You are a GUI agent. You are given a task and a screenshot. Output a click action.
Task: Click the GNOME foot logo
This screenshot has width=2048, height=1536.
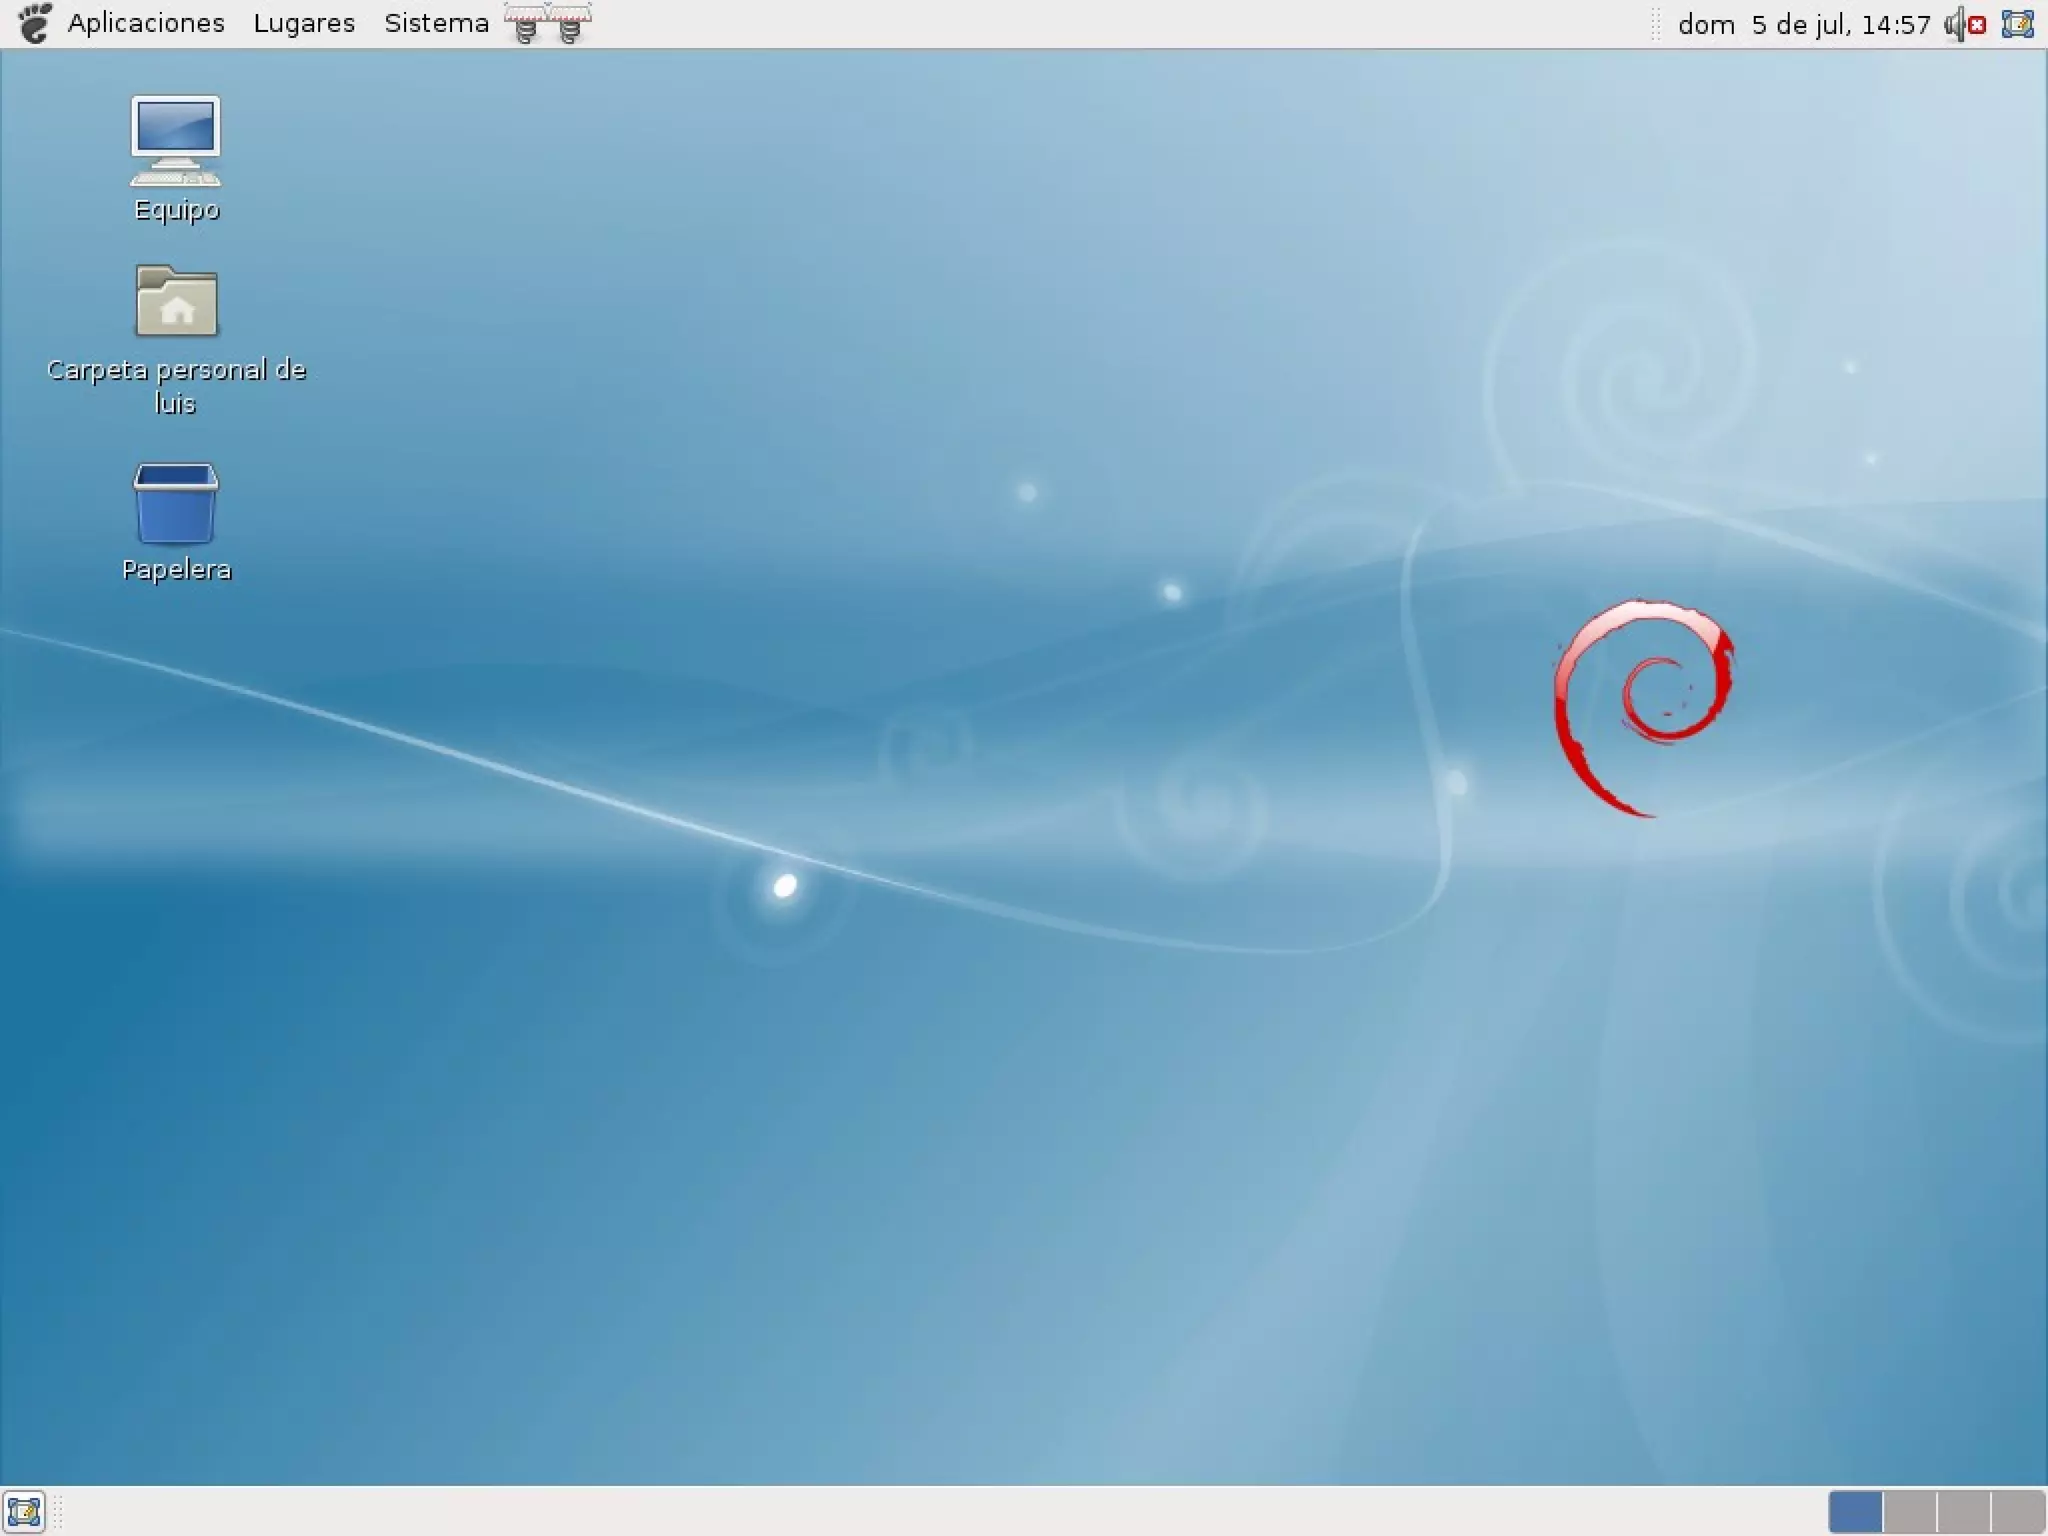click(x=34, y=23)
